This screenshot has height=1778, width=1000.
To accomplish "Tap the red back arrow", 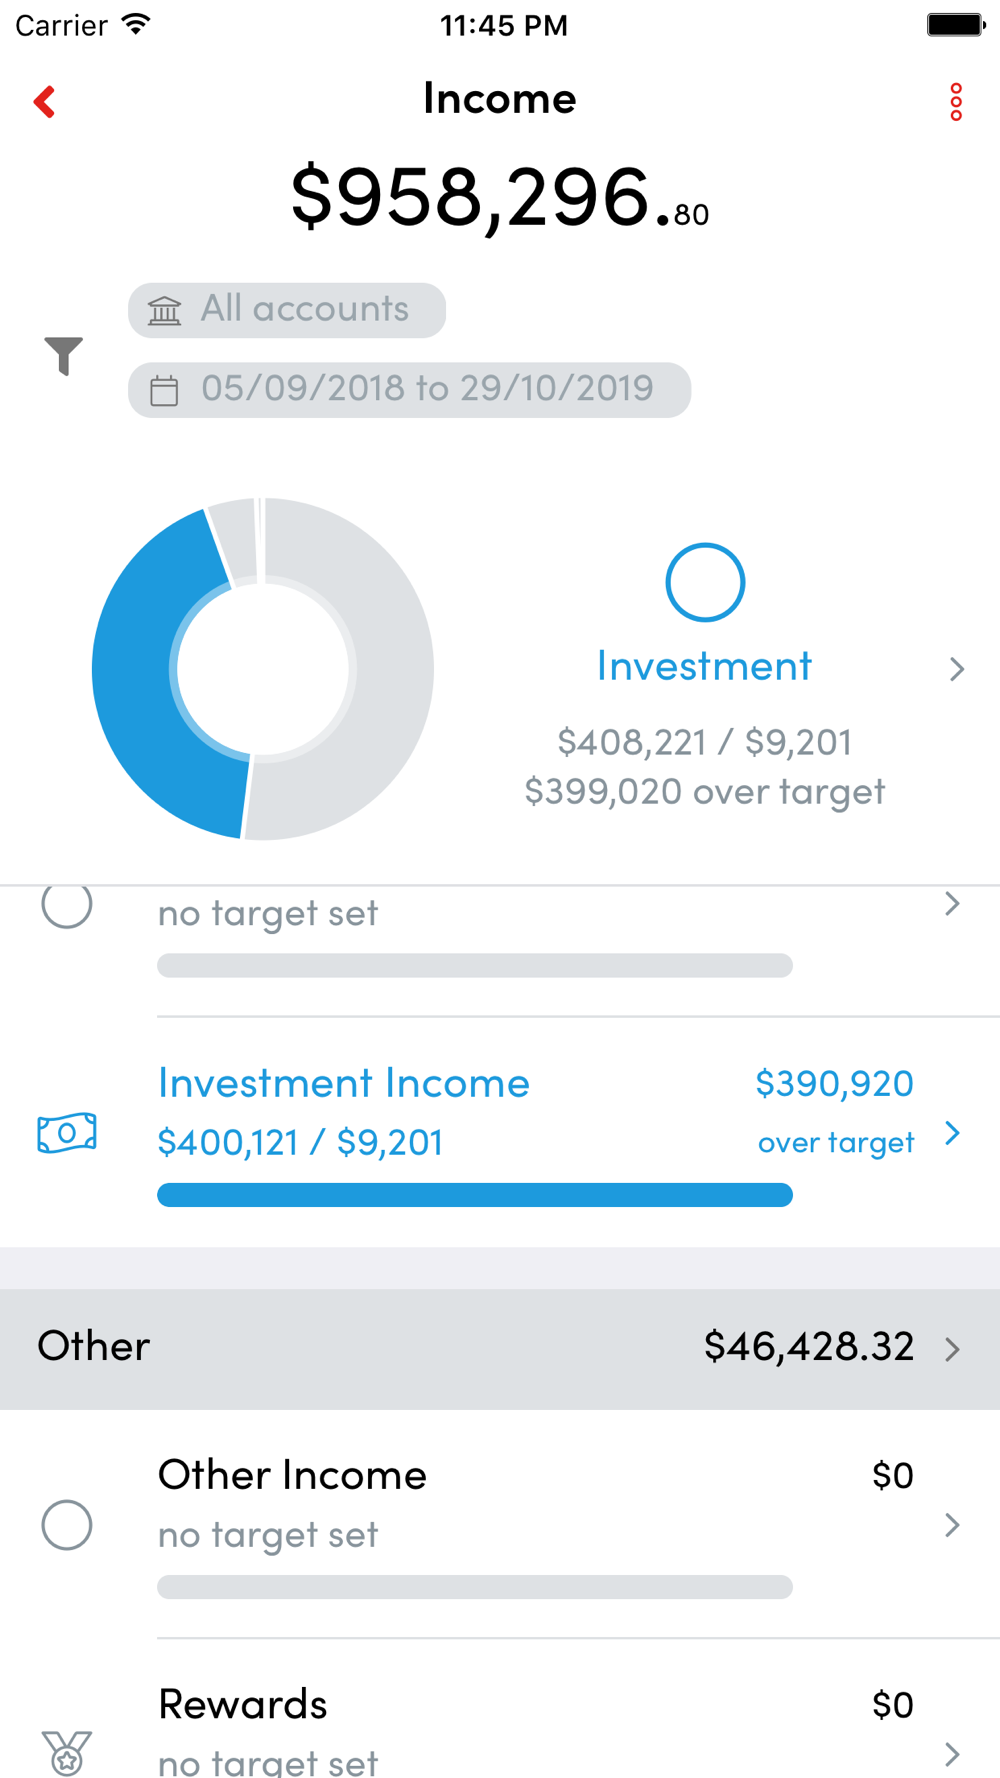I will point(44,101).
